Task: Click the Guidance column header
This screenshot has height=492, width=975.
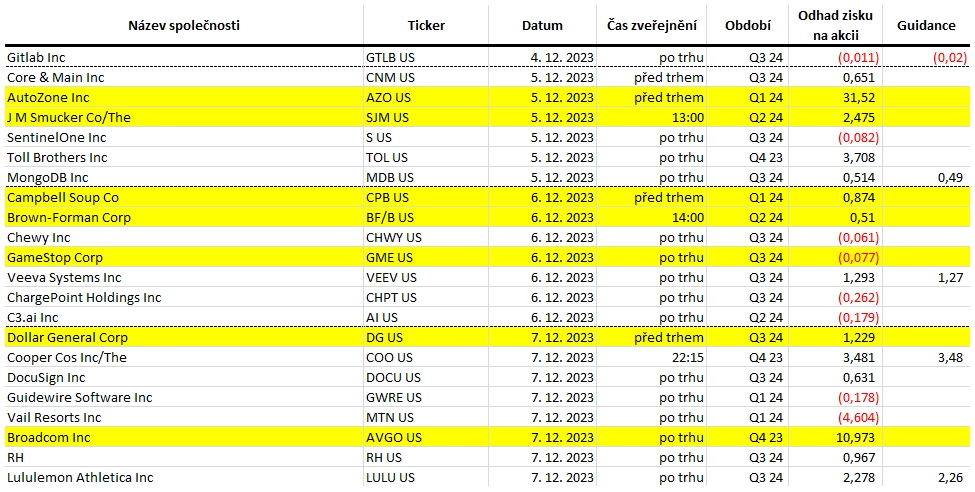Action: click(926, 26)
